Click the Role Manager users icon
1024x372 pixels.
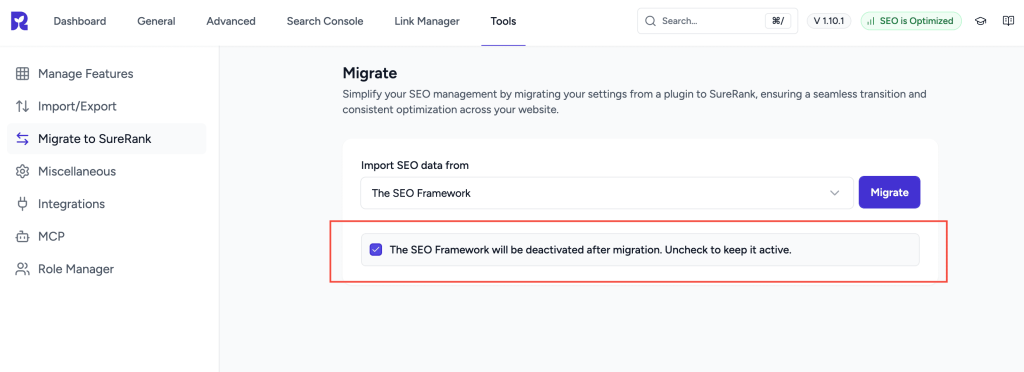[22, 269]
